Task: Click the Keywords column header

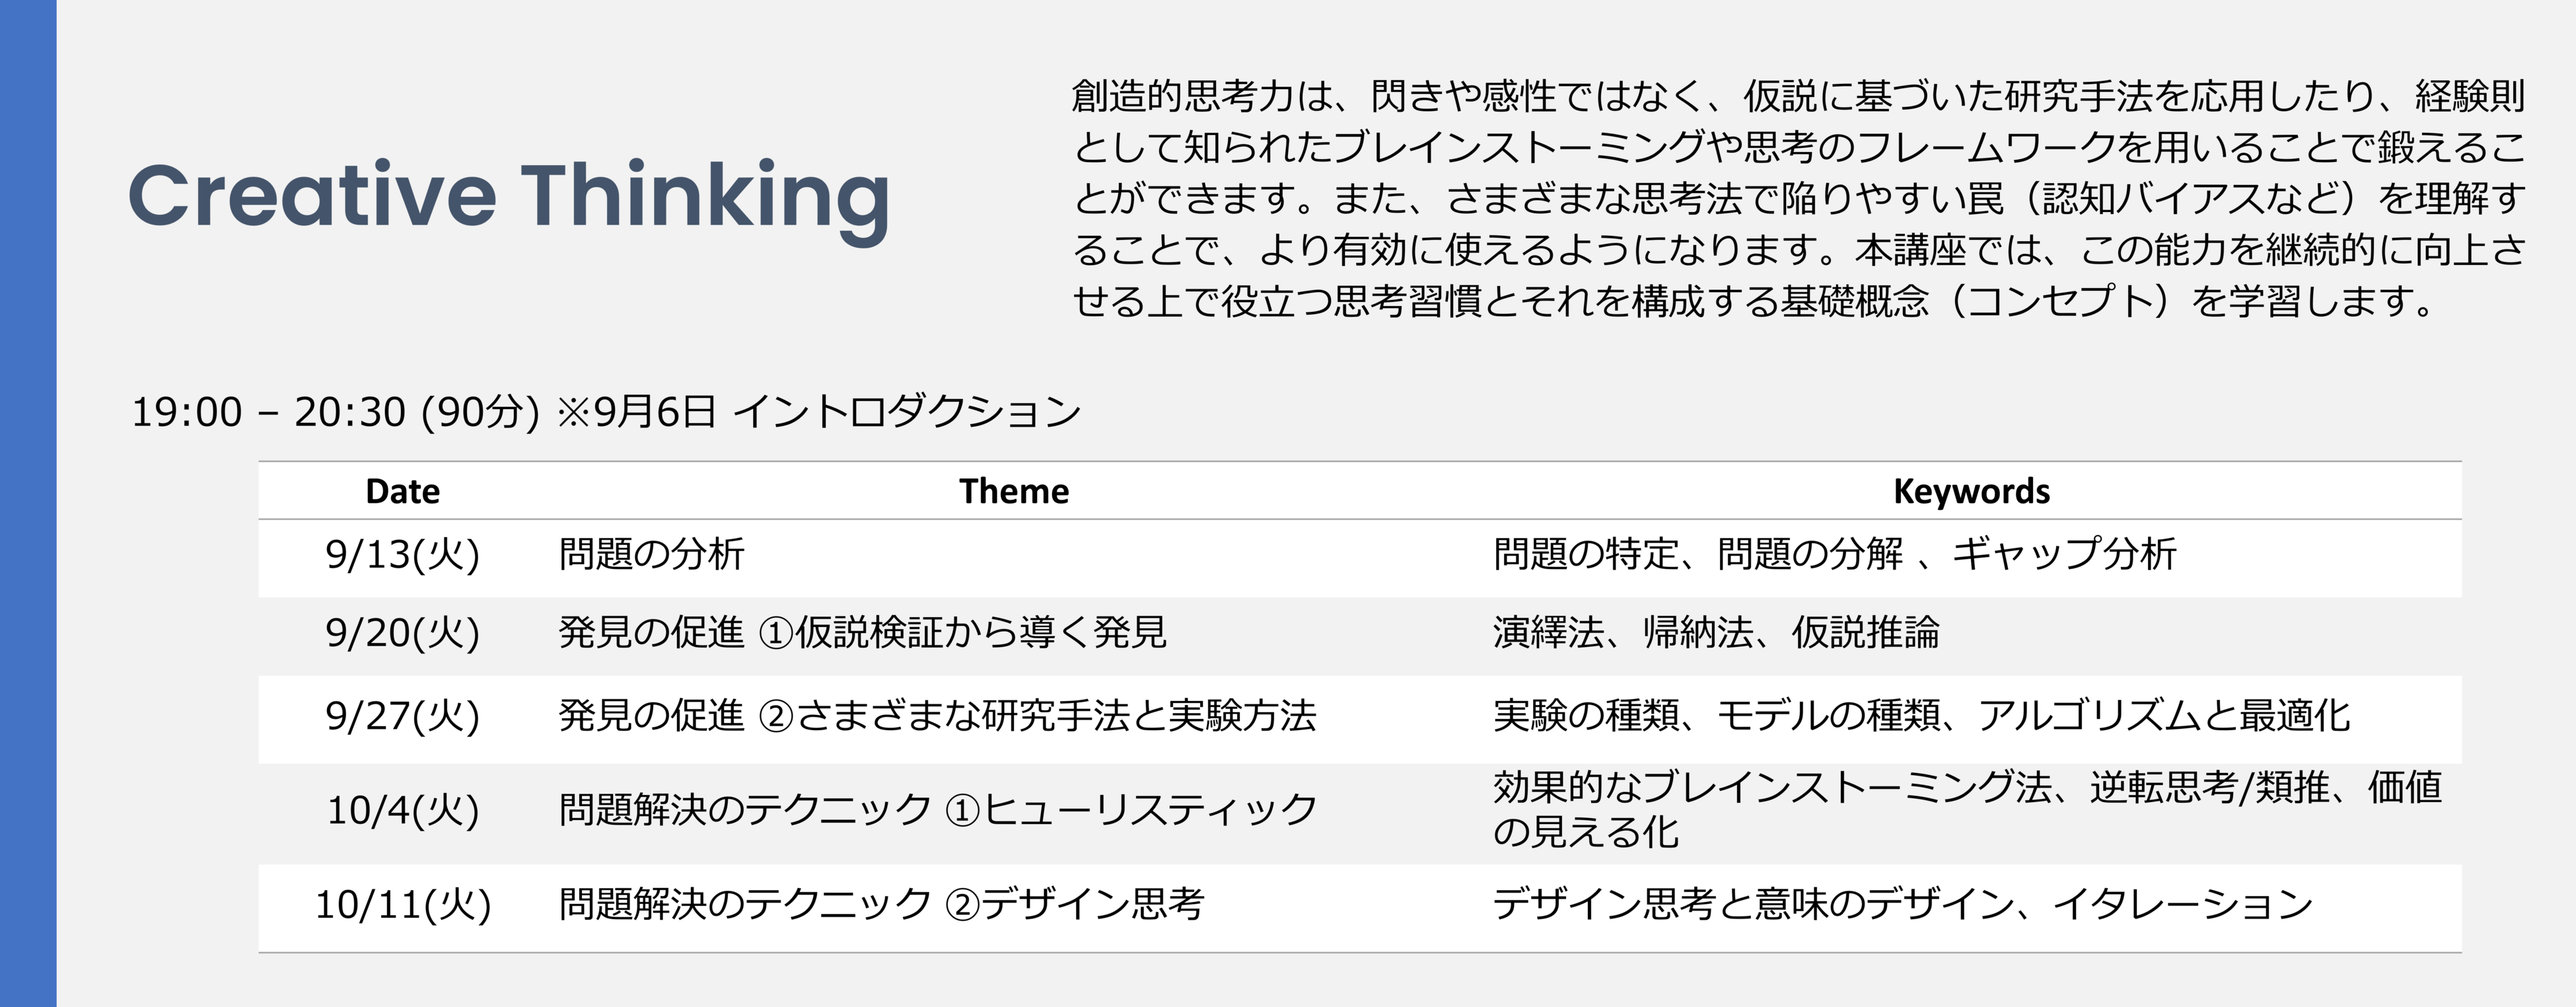Action: coord(1971,491)
